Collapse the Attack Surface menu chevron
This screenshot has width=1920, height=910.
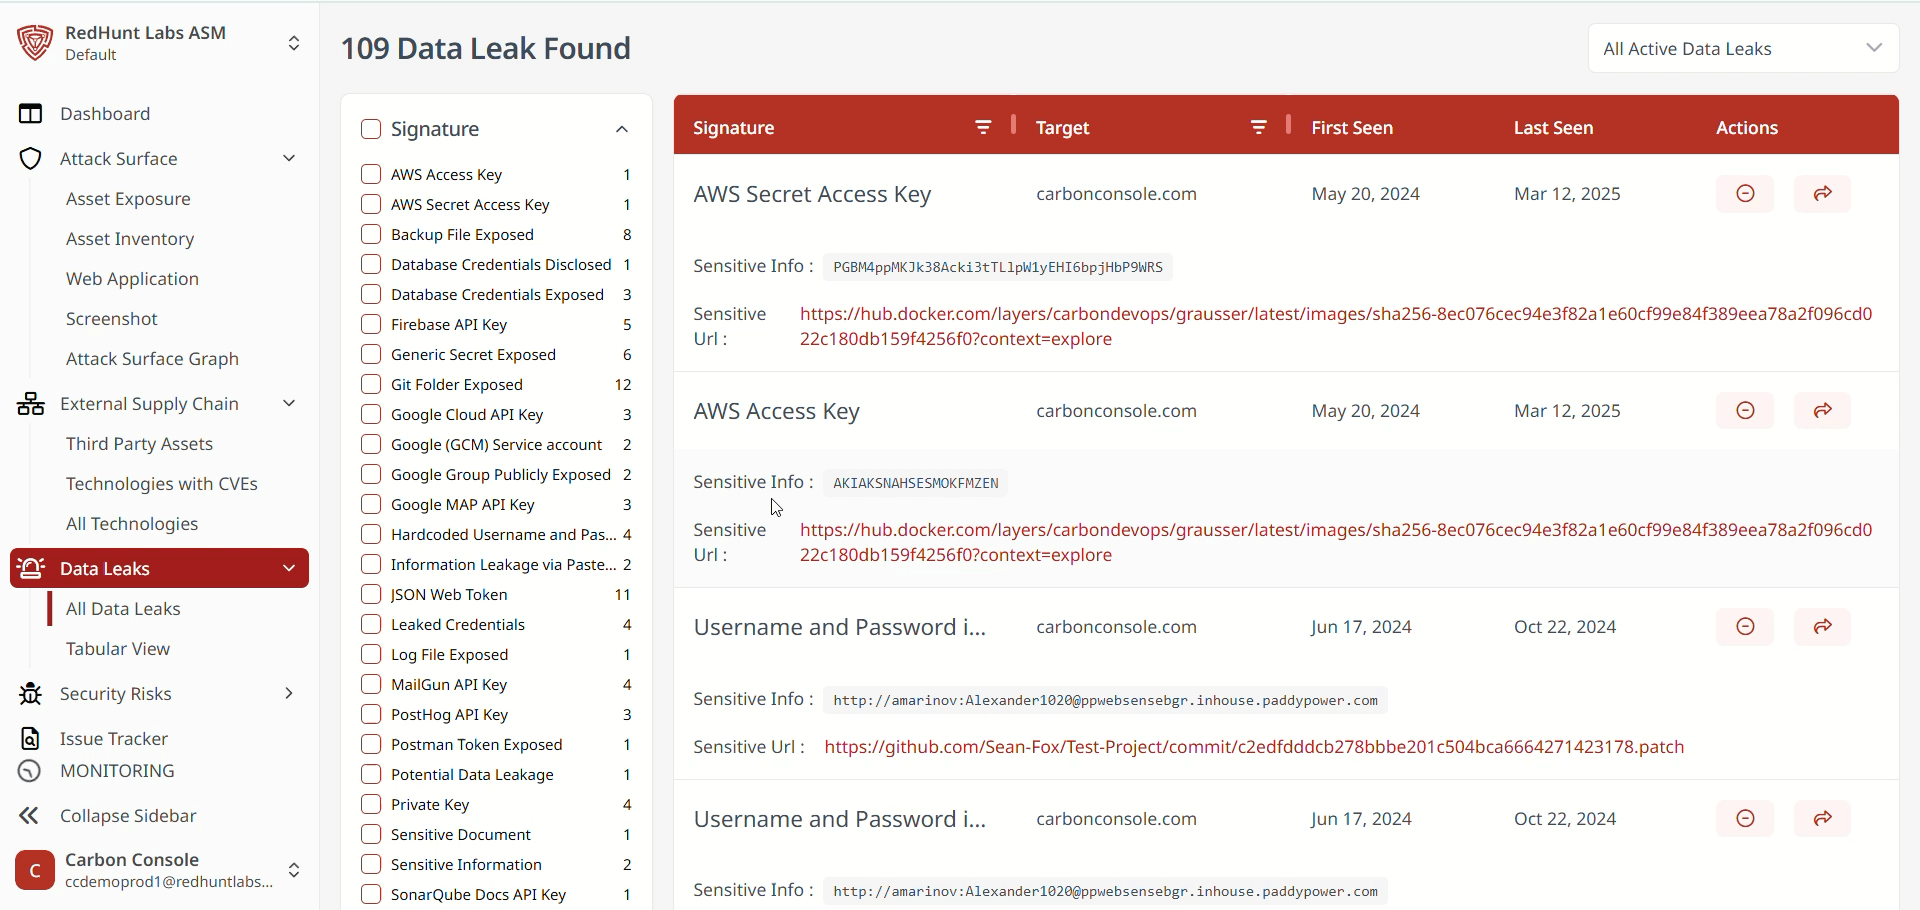tap(289, 158)
